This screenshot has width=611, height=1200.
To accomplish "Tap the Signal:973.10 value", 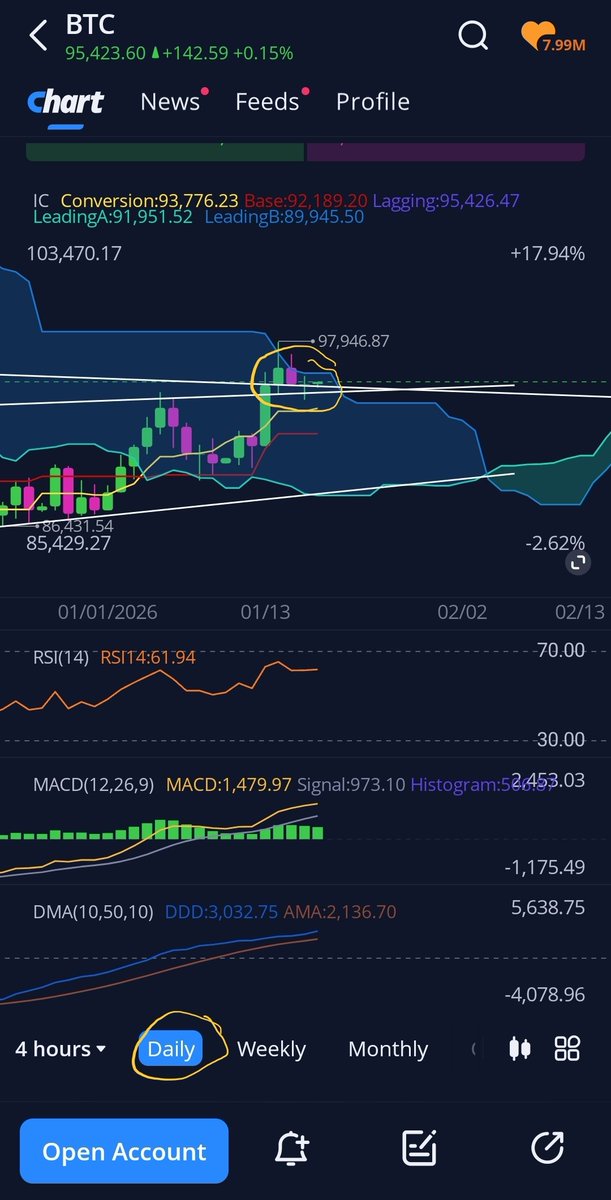I will (351, 785).
